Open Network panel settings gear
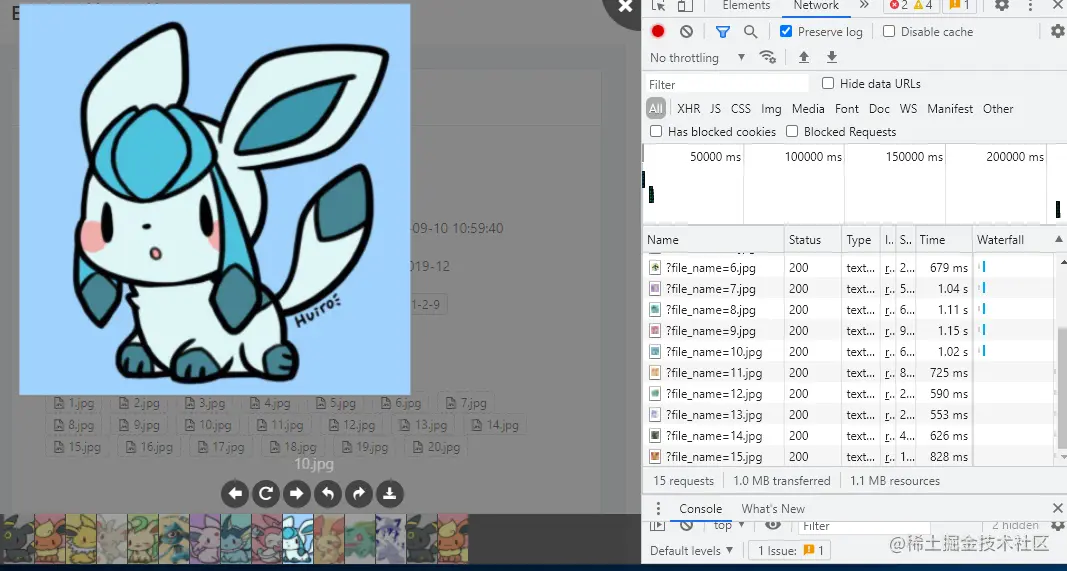 (x=1057, y=31)
